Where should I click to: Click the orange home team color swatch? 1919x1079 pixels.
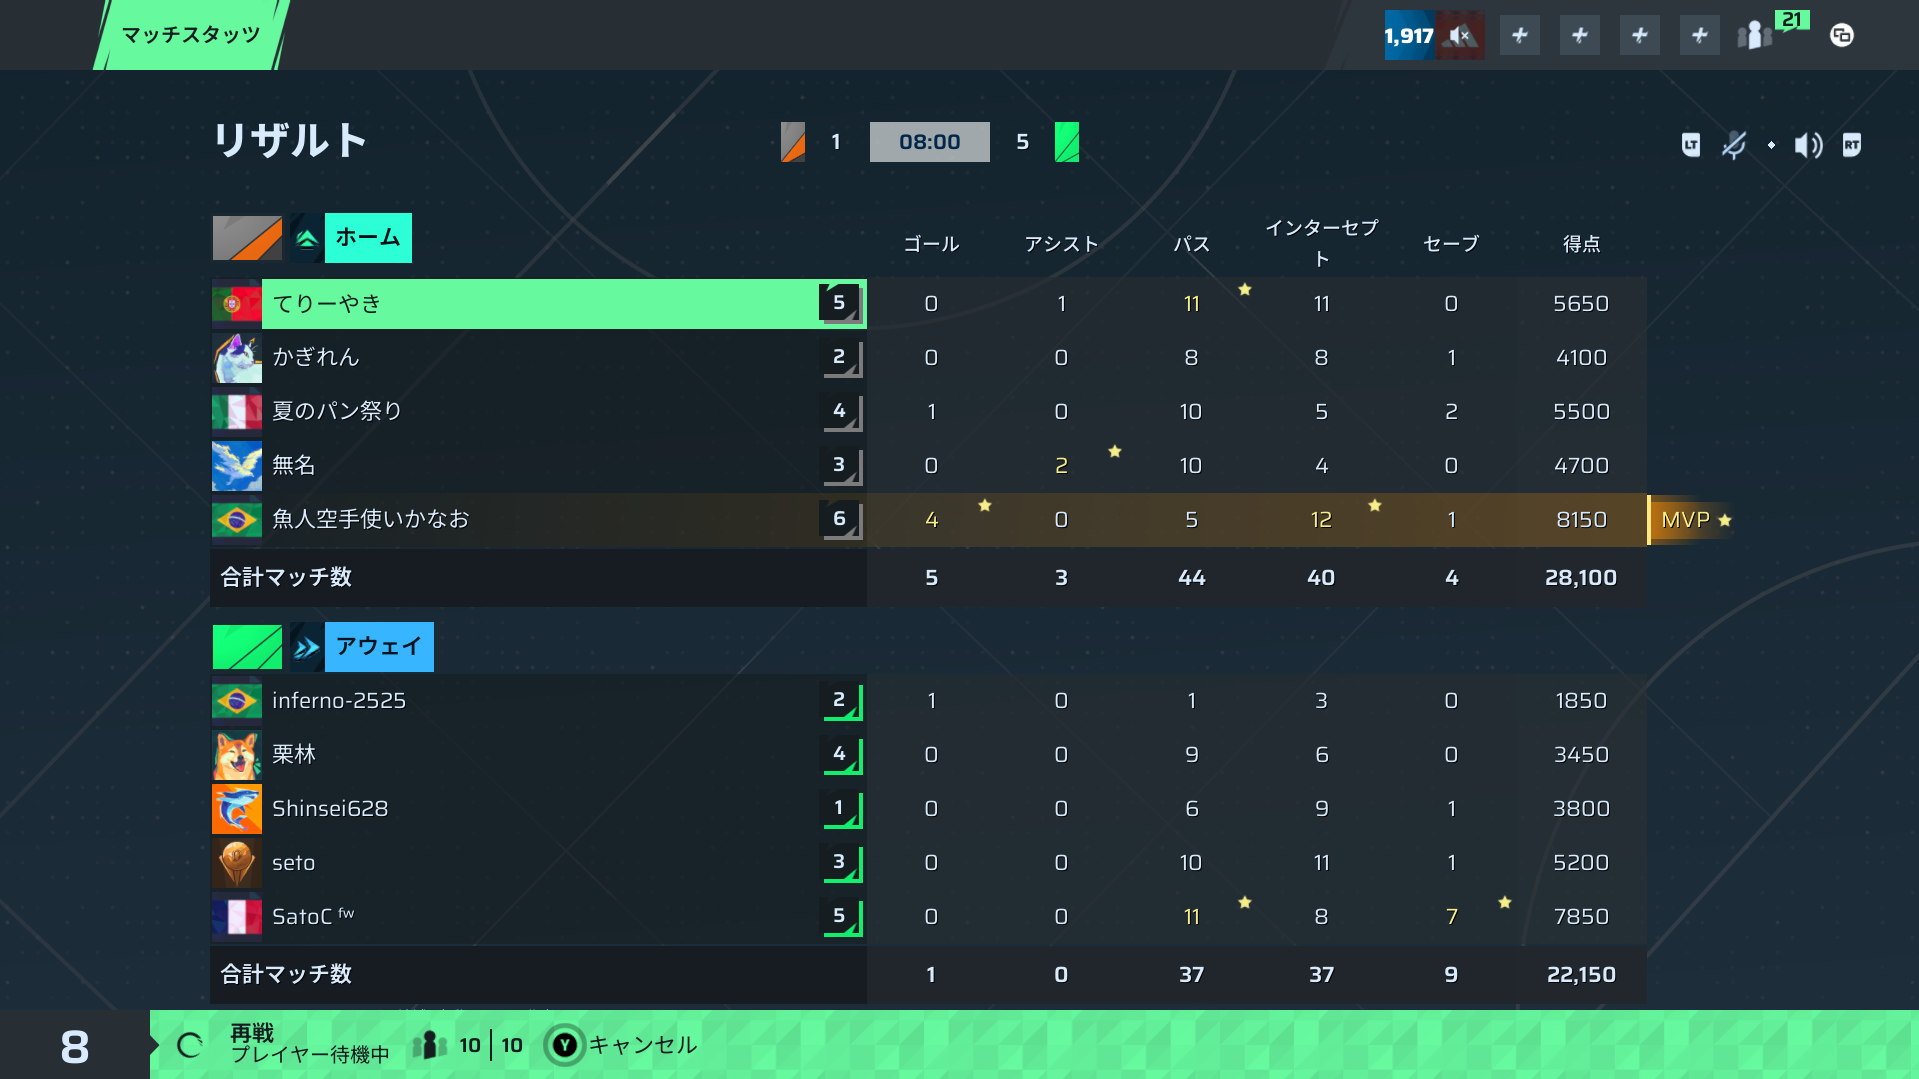247,238
